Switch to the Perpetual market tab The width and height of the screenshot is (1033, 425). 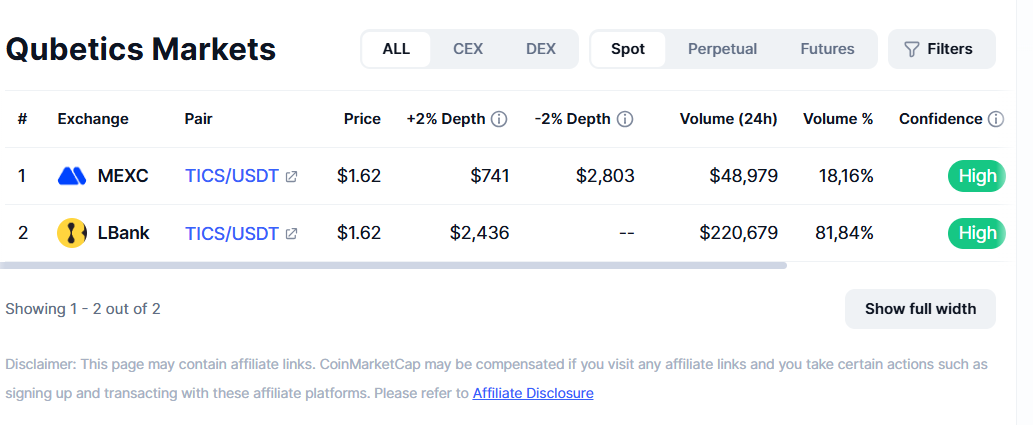pos(722,49)
